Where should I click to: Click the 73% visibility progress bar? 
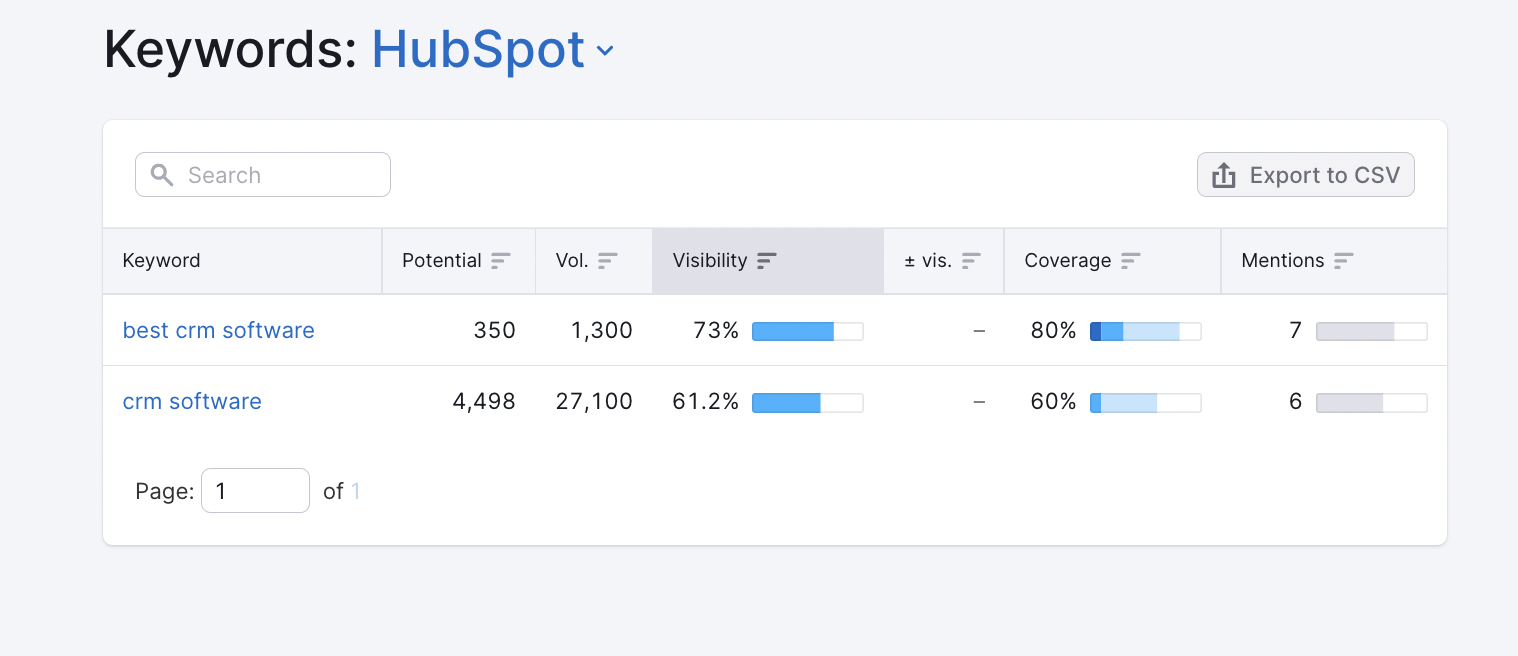point(807,331)
